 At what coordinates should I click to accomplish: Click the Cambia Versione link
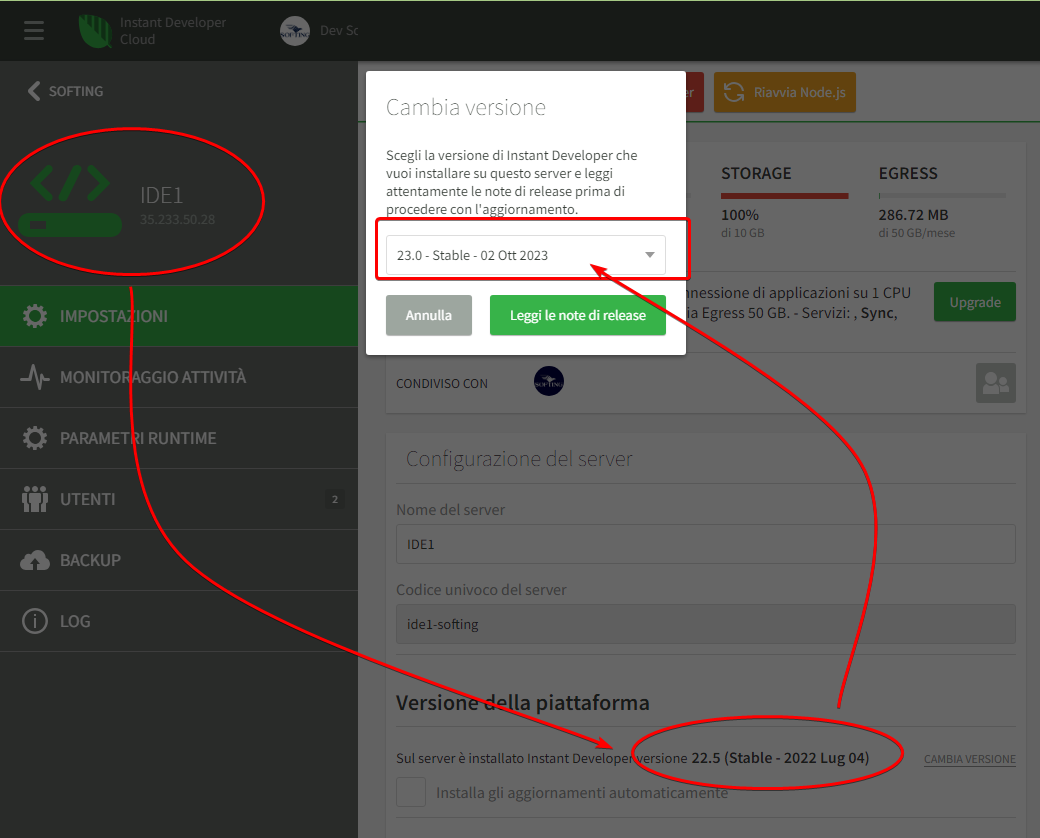(x=969, y=759)
